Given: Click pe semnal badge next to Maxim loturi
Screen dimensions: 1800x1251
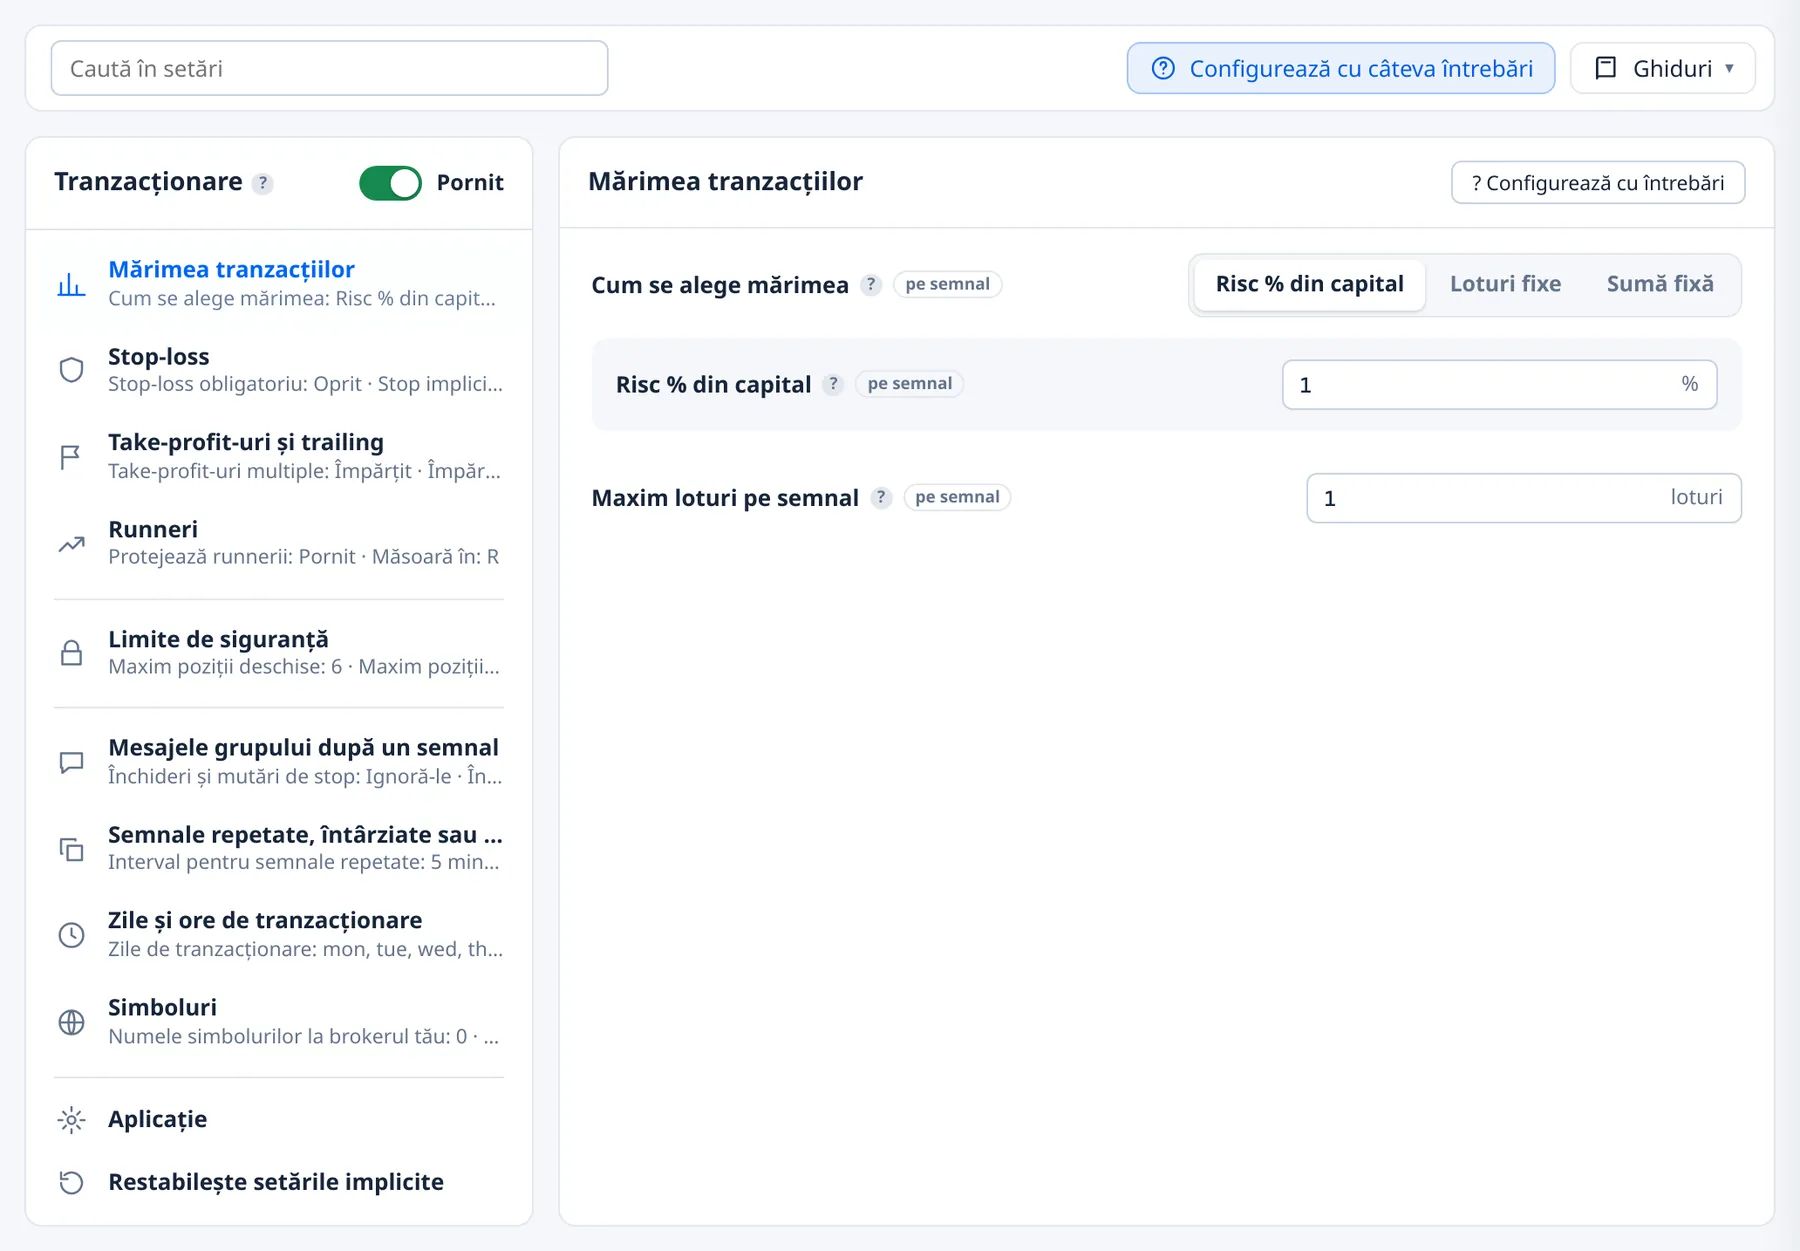Looking at the screenshot, I should [x=957, y=497].
